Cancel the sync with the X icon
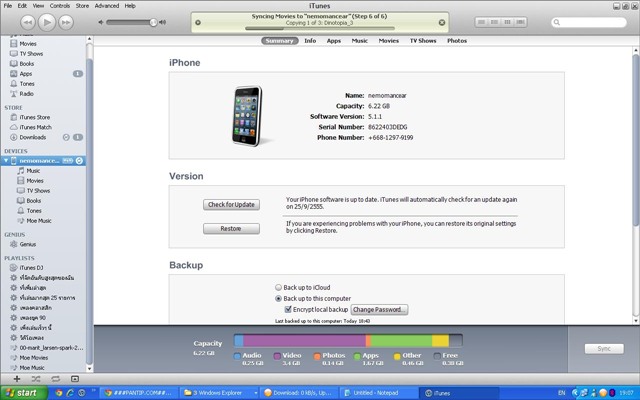The height and width of the screenshot is (400, 640). (442, 23)
